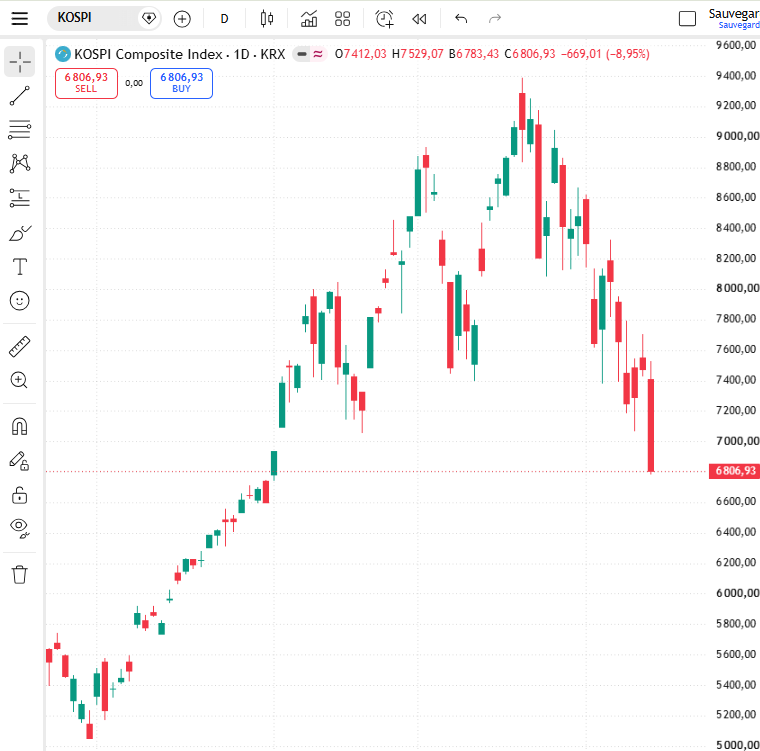Undo the last chart action
760x751 pixels.
(461, 19)
